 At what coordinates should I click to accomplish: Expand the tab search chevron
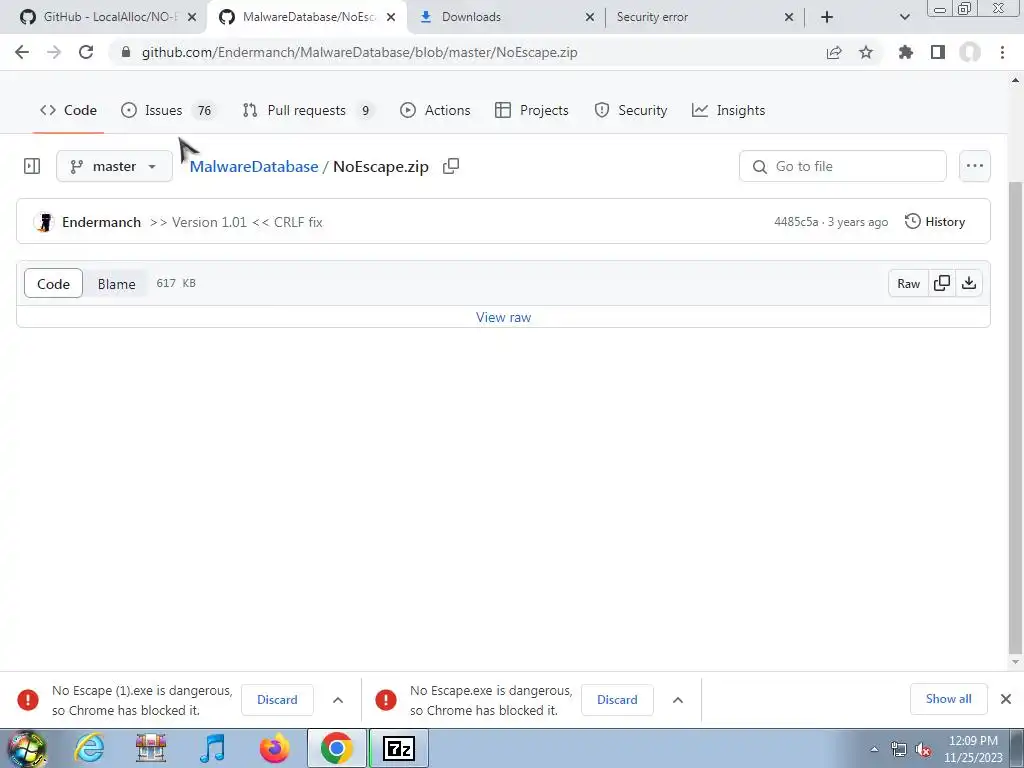tap(904, 17)
